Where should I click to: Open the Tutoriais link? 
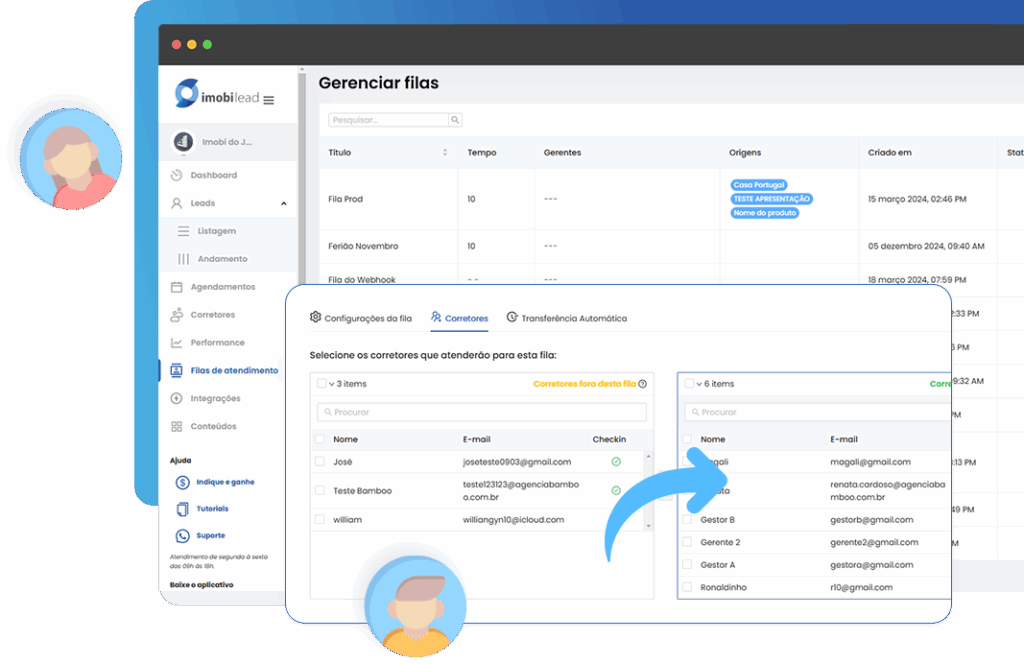[x=212, y=509]
